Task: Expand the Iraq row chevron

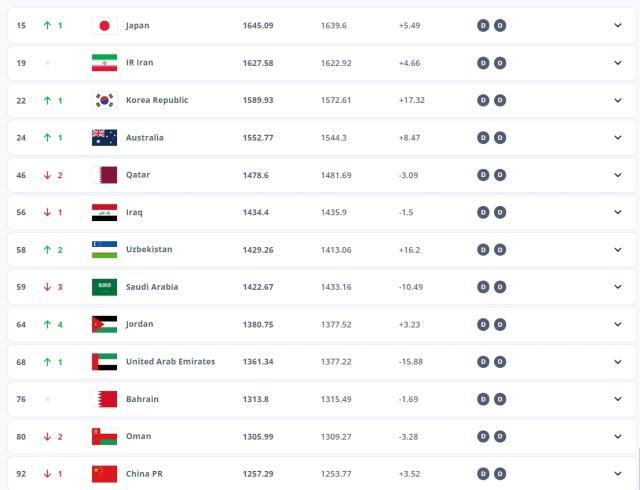Action: point(618,212)
